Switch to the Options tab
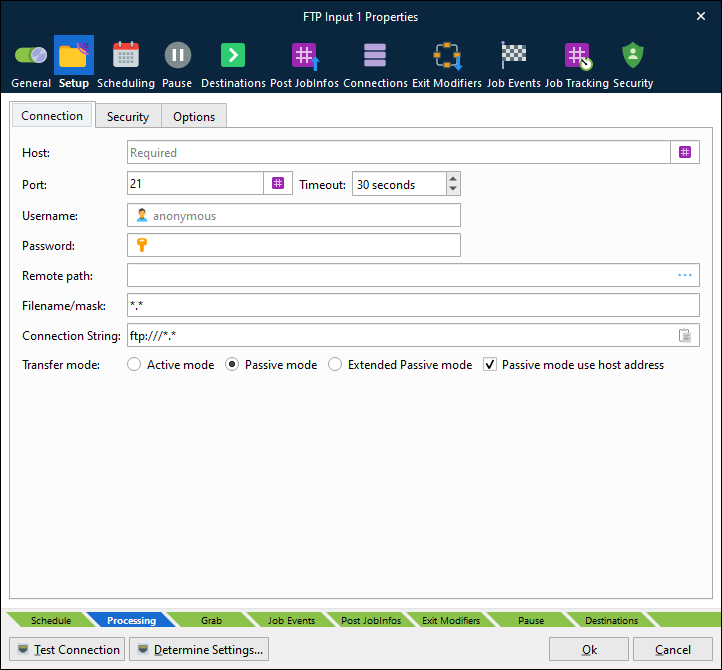 tap(194, 117)
